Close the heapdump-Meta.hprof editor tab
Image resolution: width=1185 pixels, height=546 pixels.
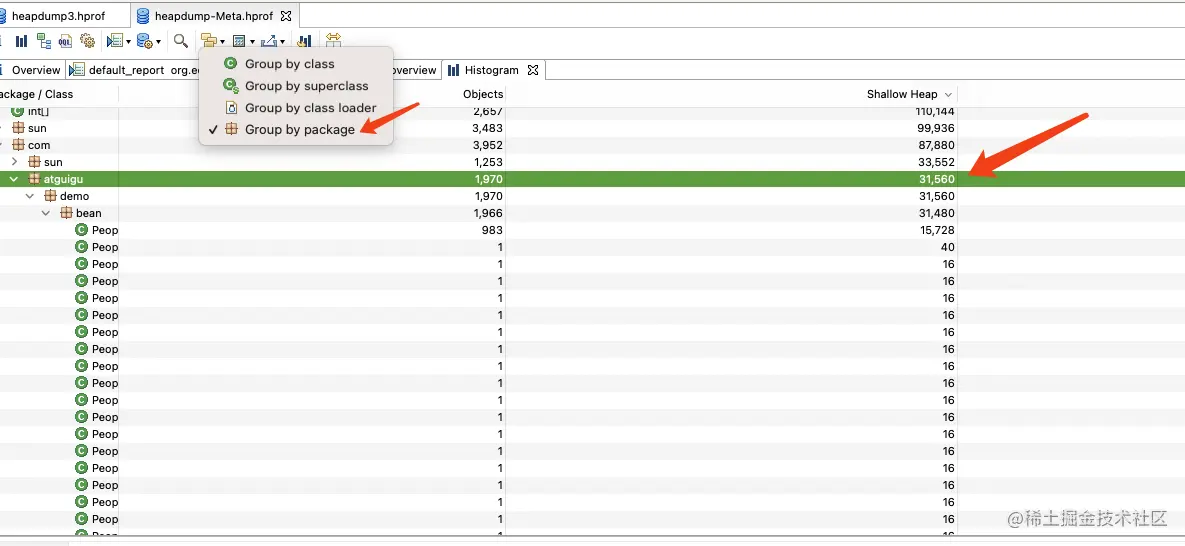[286, 15]
